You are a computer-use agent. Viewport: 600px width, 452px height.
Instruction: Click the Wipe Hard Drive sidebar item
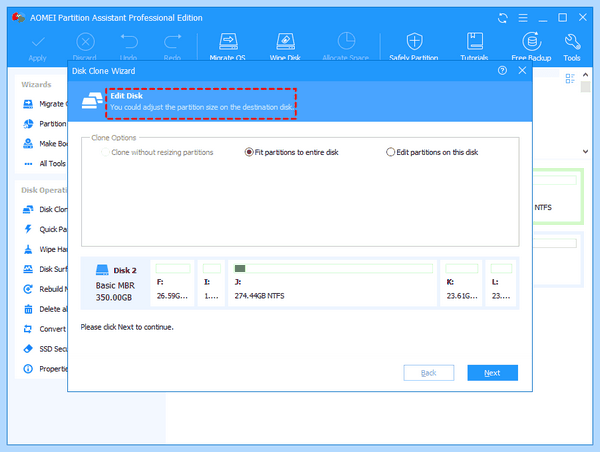pyautogui.click(x=45, y=250)
